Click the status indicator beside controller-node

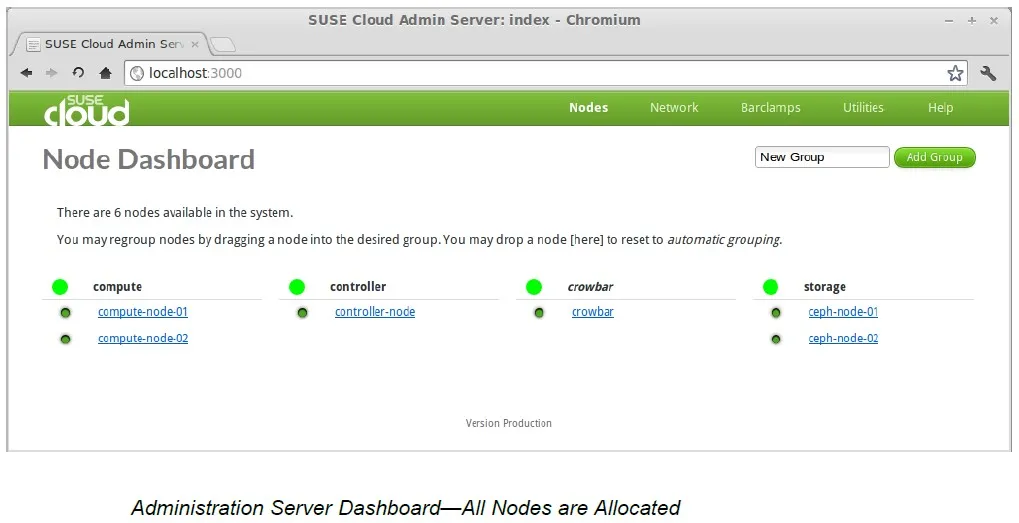pyautogui.click(x=302, y=313)
